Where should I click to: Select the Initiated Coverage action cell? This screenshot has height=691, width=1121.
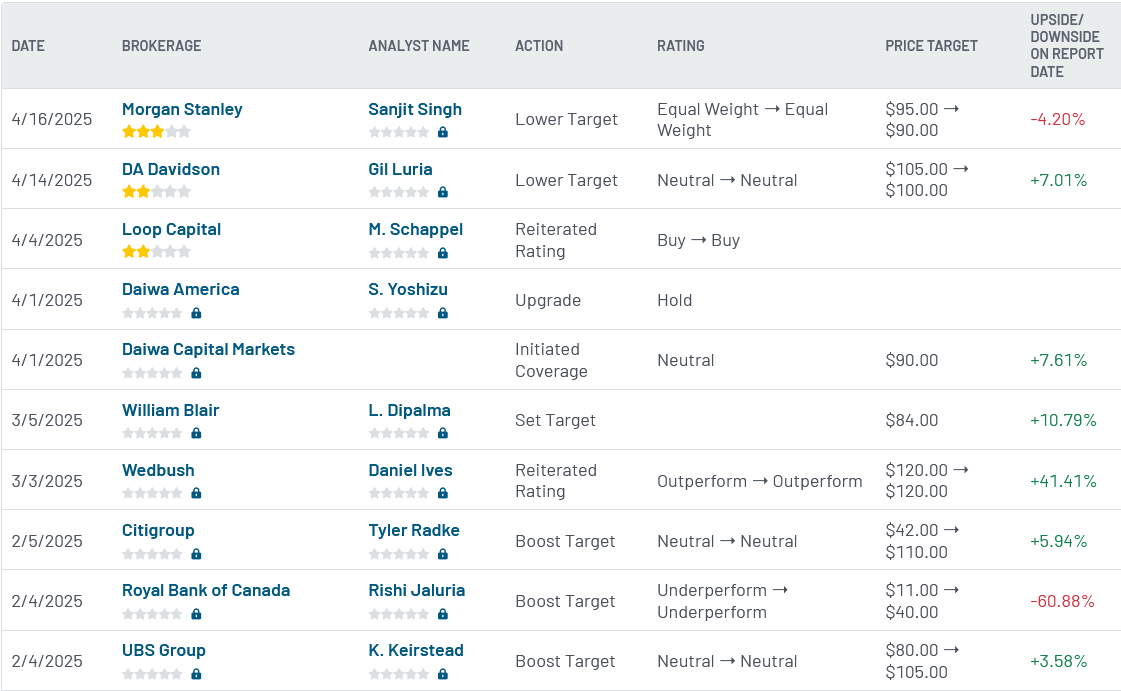click(x=551, y=360)
